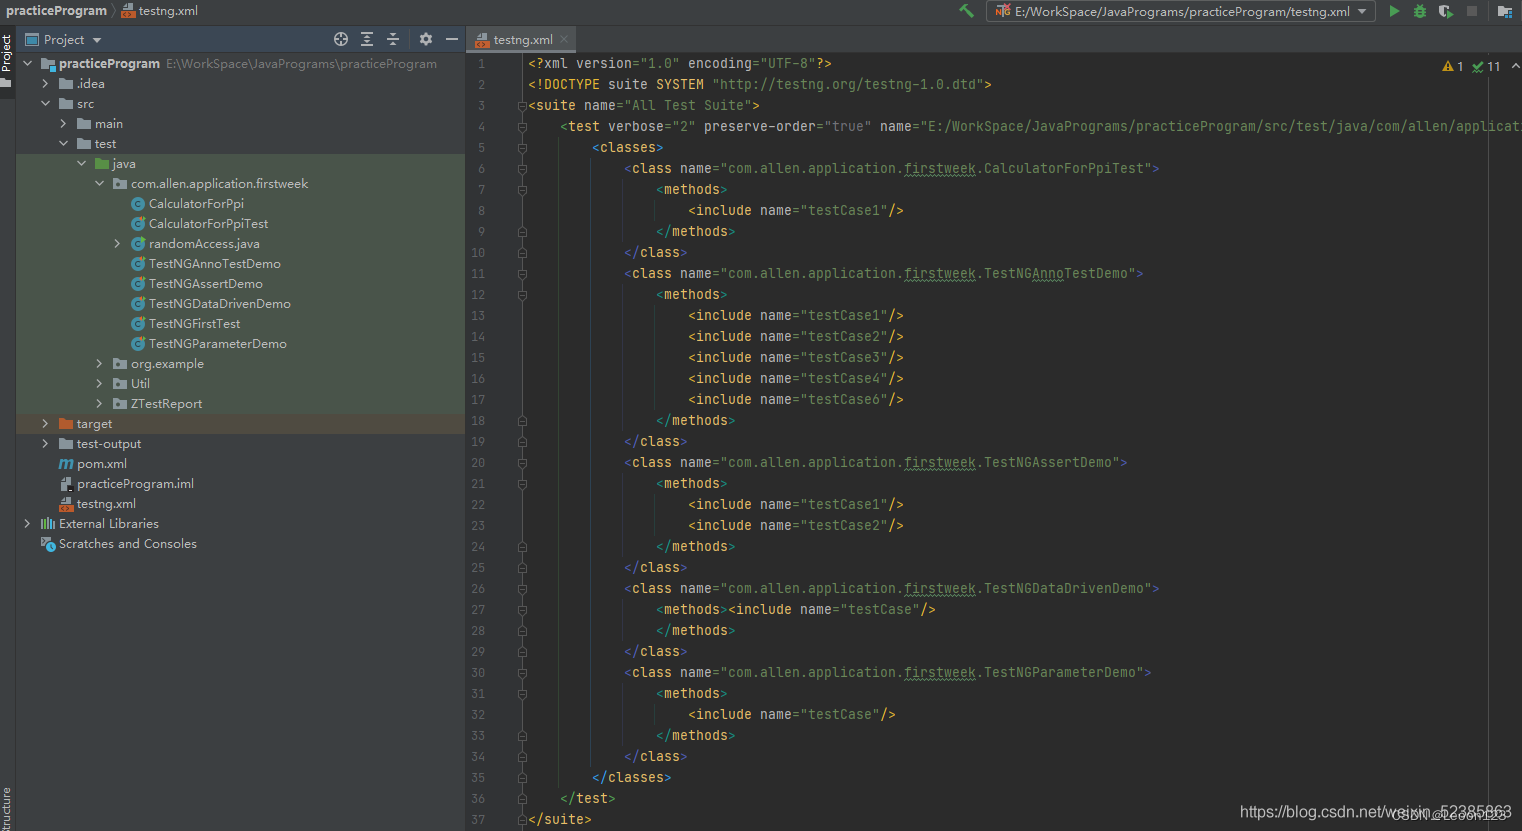The height and width of the screenshot is (831, 1522).
Task: Click the target folder icon
Action: tap(66, 423)
